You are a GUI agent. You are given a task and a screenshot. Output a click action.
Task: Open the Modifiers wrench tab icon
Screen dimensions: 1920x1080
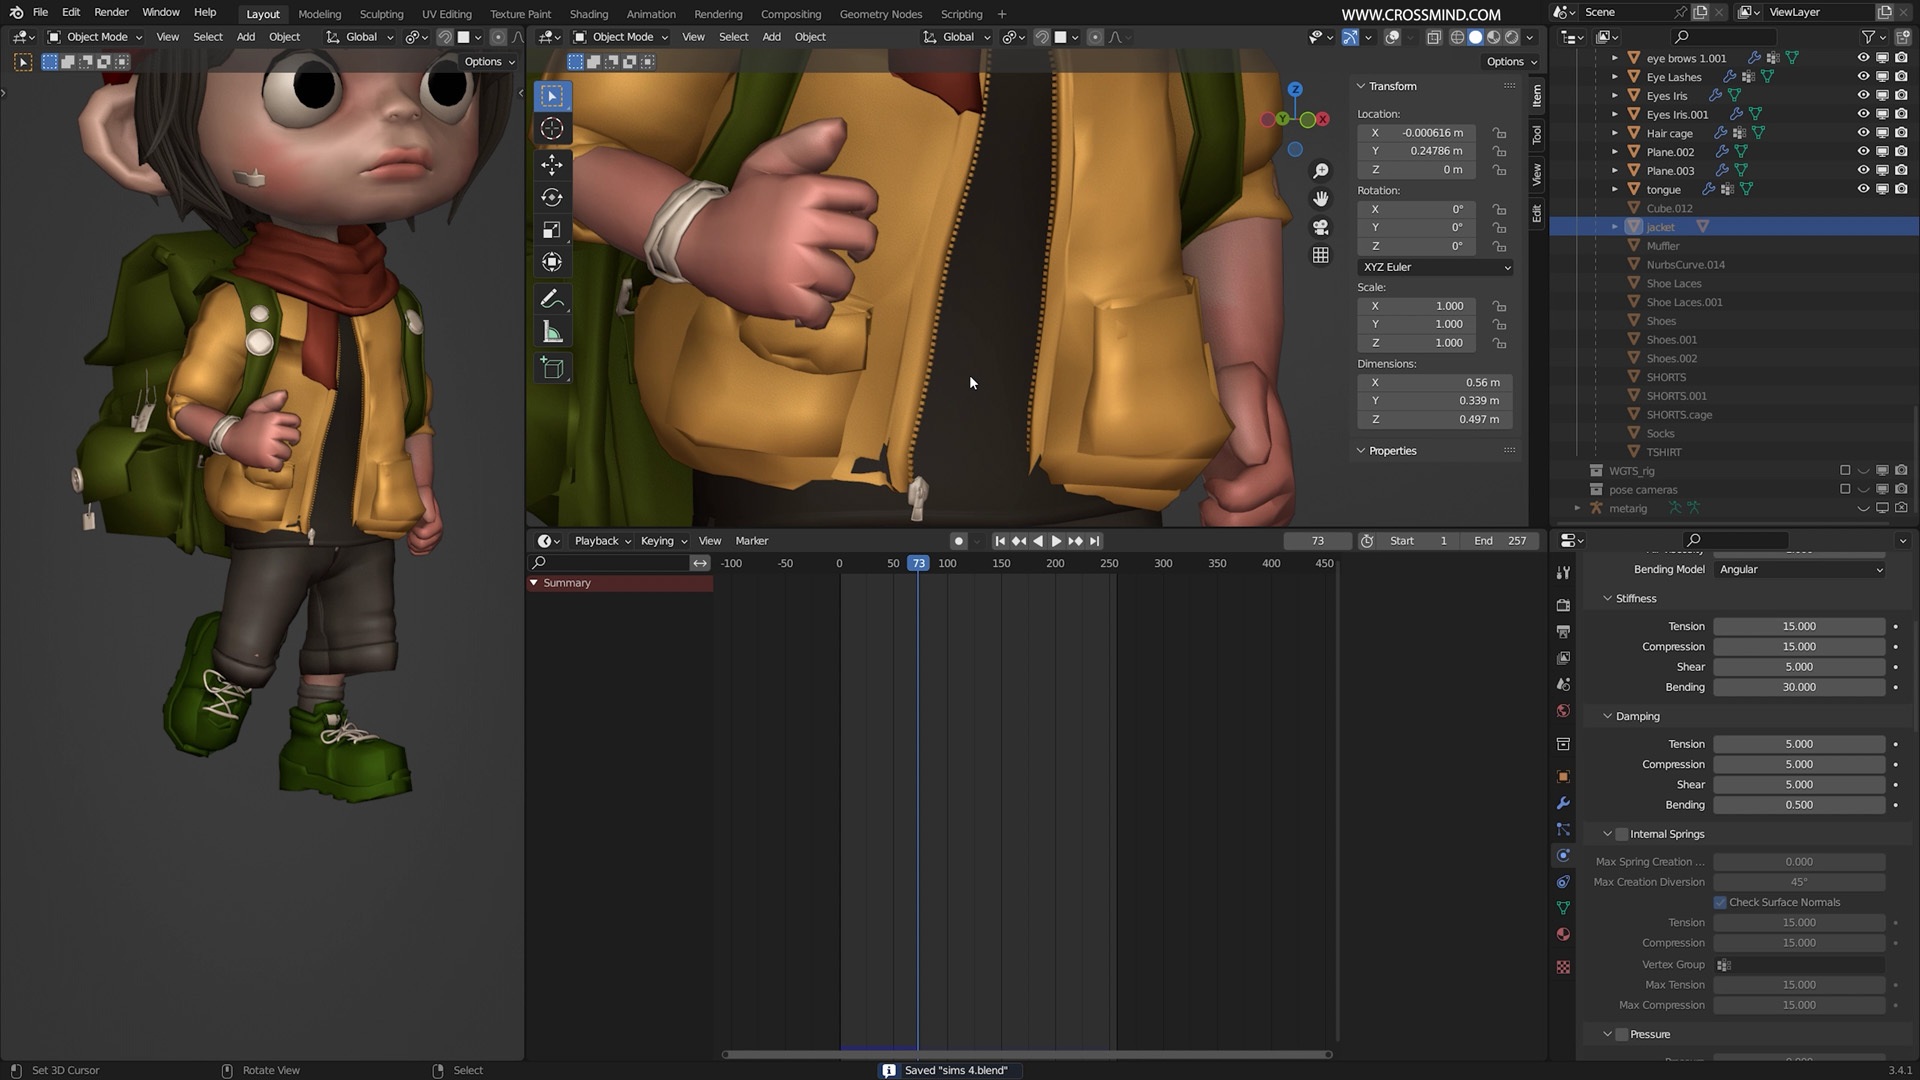click(x=1563, y=803)
